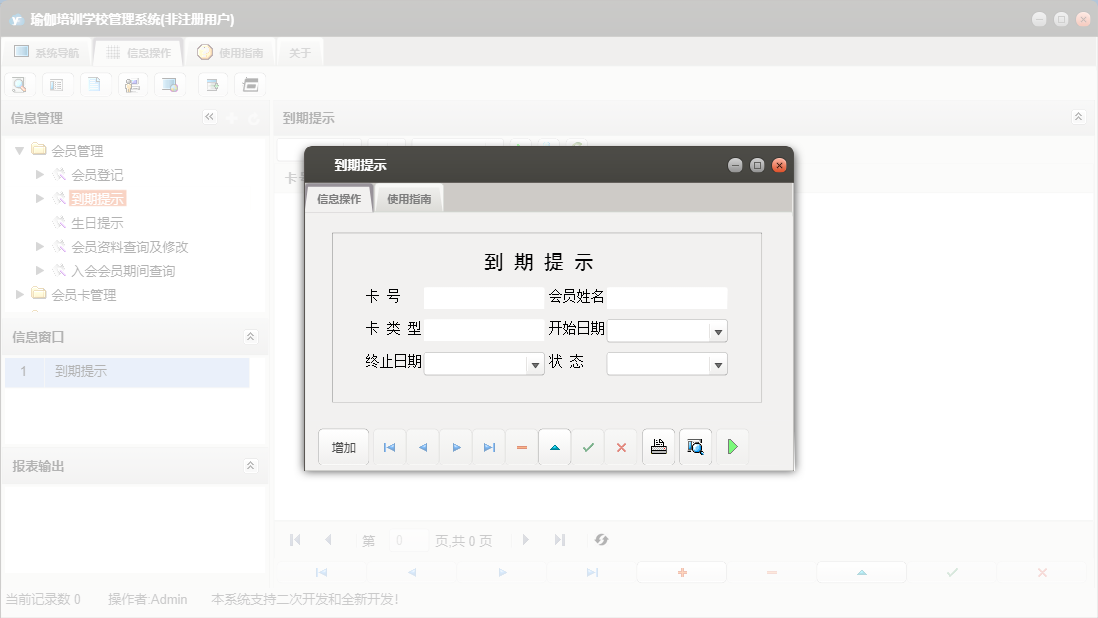Cancel edits with the red X button
This screenshot has height=618, width=1098.
(x=621, y=447)
